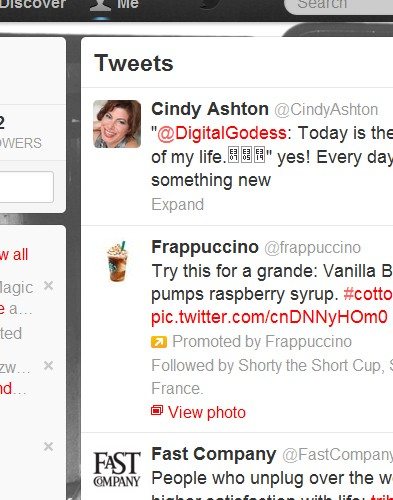Open the Me profile icon in navigation
The width and height of the screenshot is (393, 500).
(x=100, y=5)
